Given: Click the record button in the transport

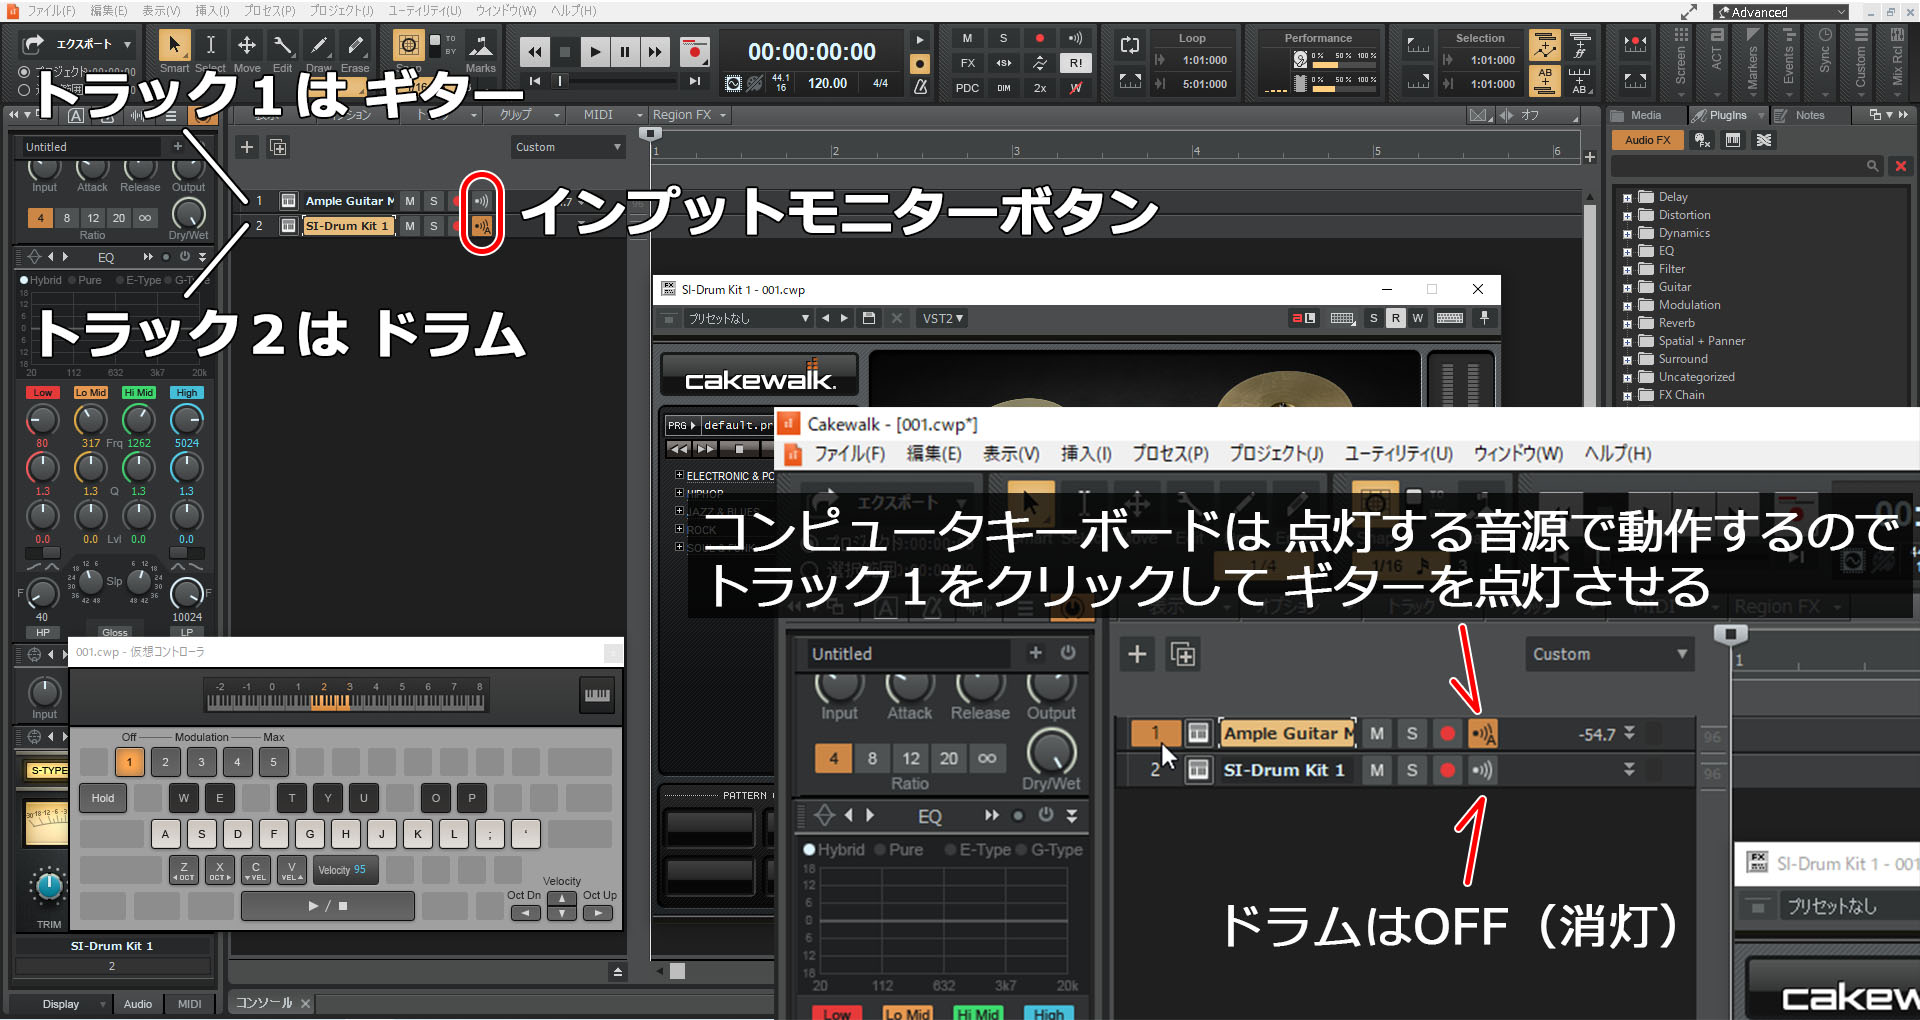Looking at the screenshot, I should pos(693,51).
